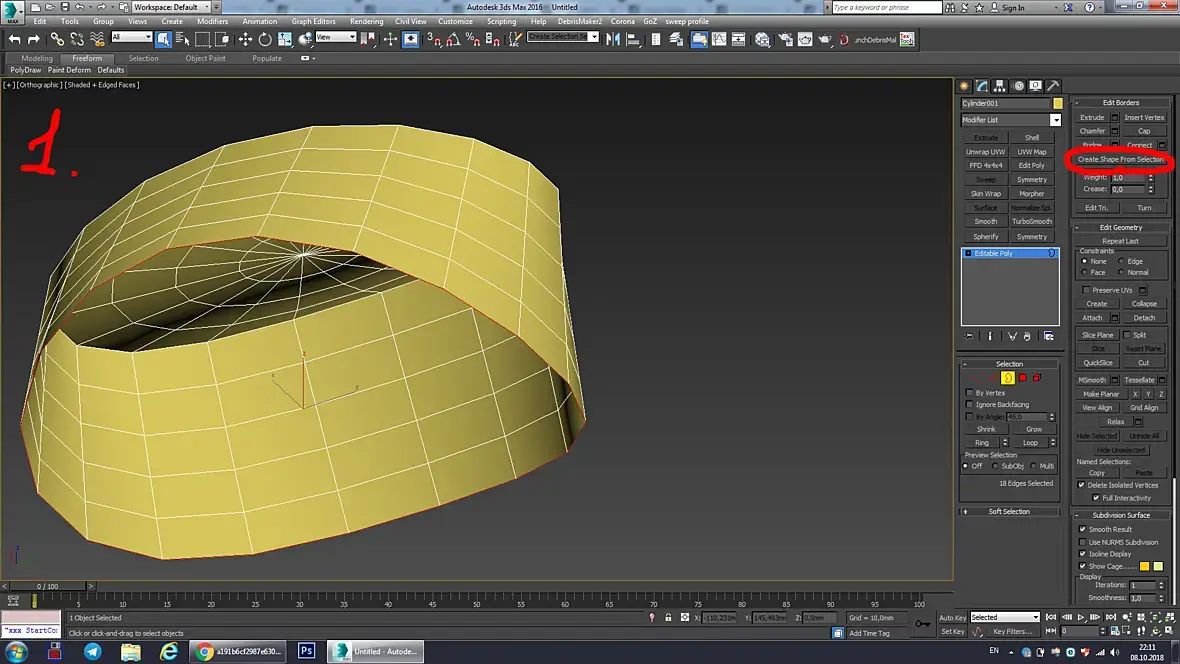Enable the By Vertex checkbox
This screenshot has height=664, width=1180.
click(x=969, y=393)
